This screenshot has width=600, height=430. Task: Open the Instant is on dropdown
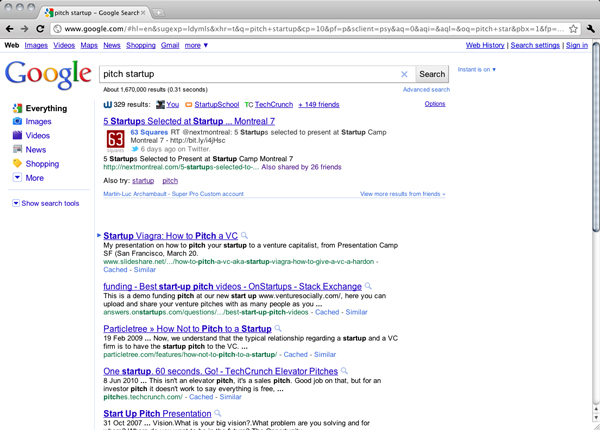coord(477,69)
